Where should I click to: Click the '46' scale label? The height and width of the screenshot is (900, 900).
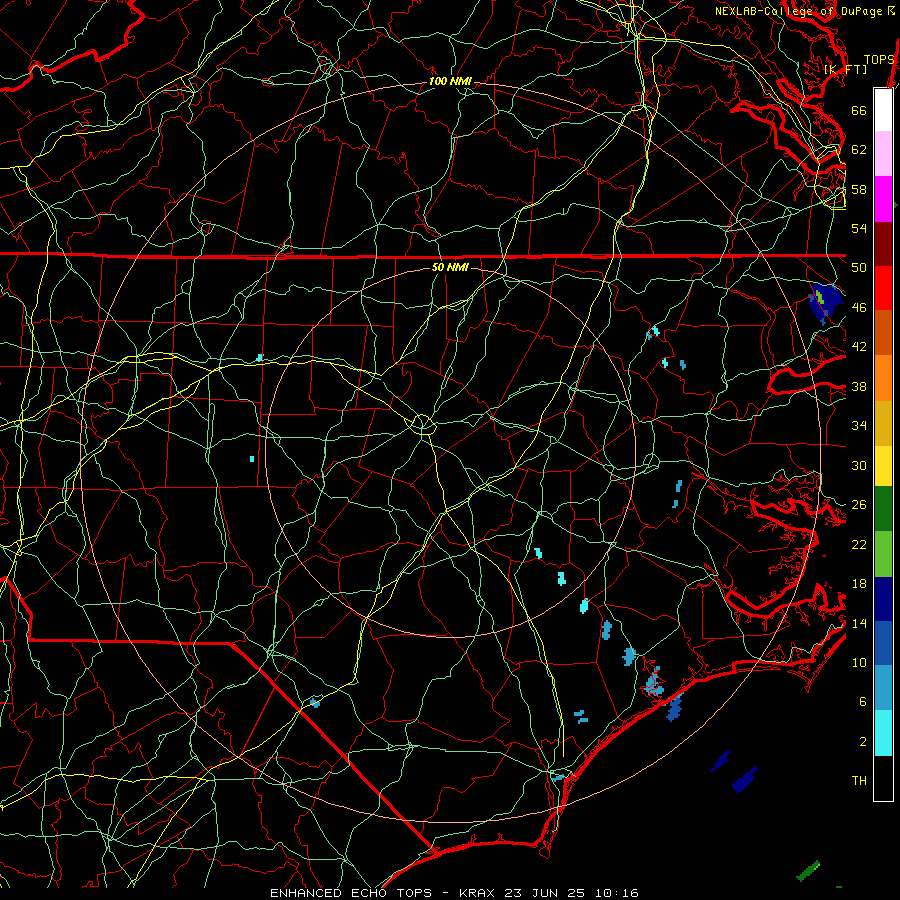point(859,308)
